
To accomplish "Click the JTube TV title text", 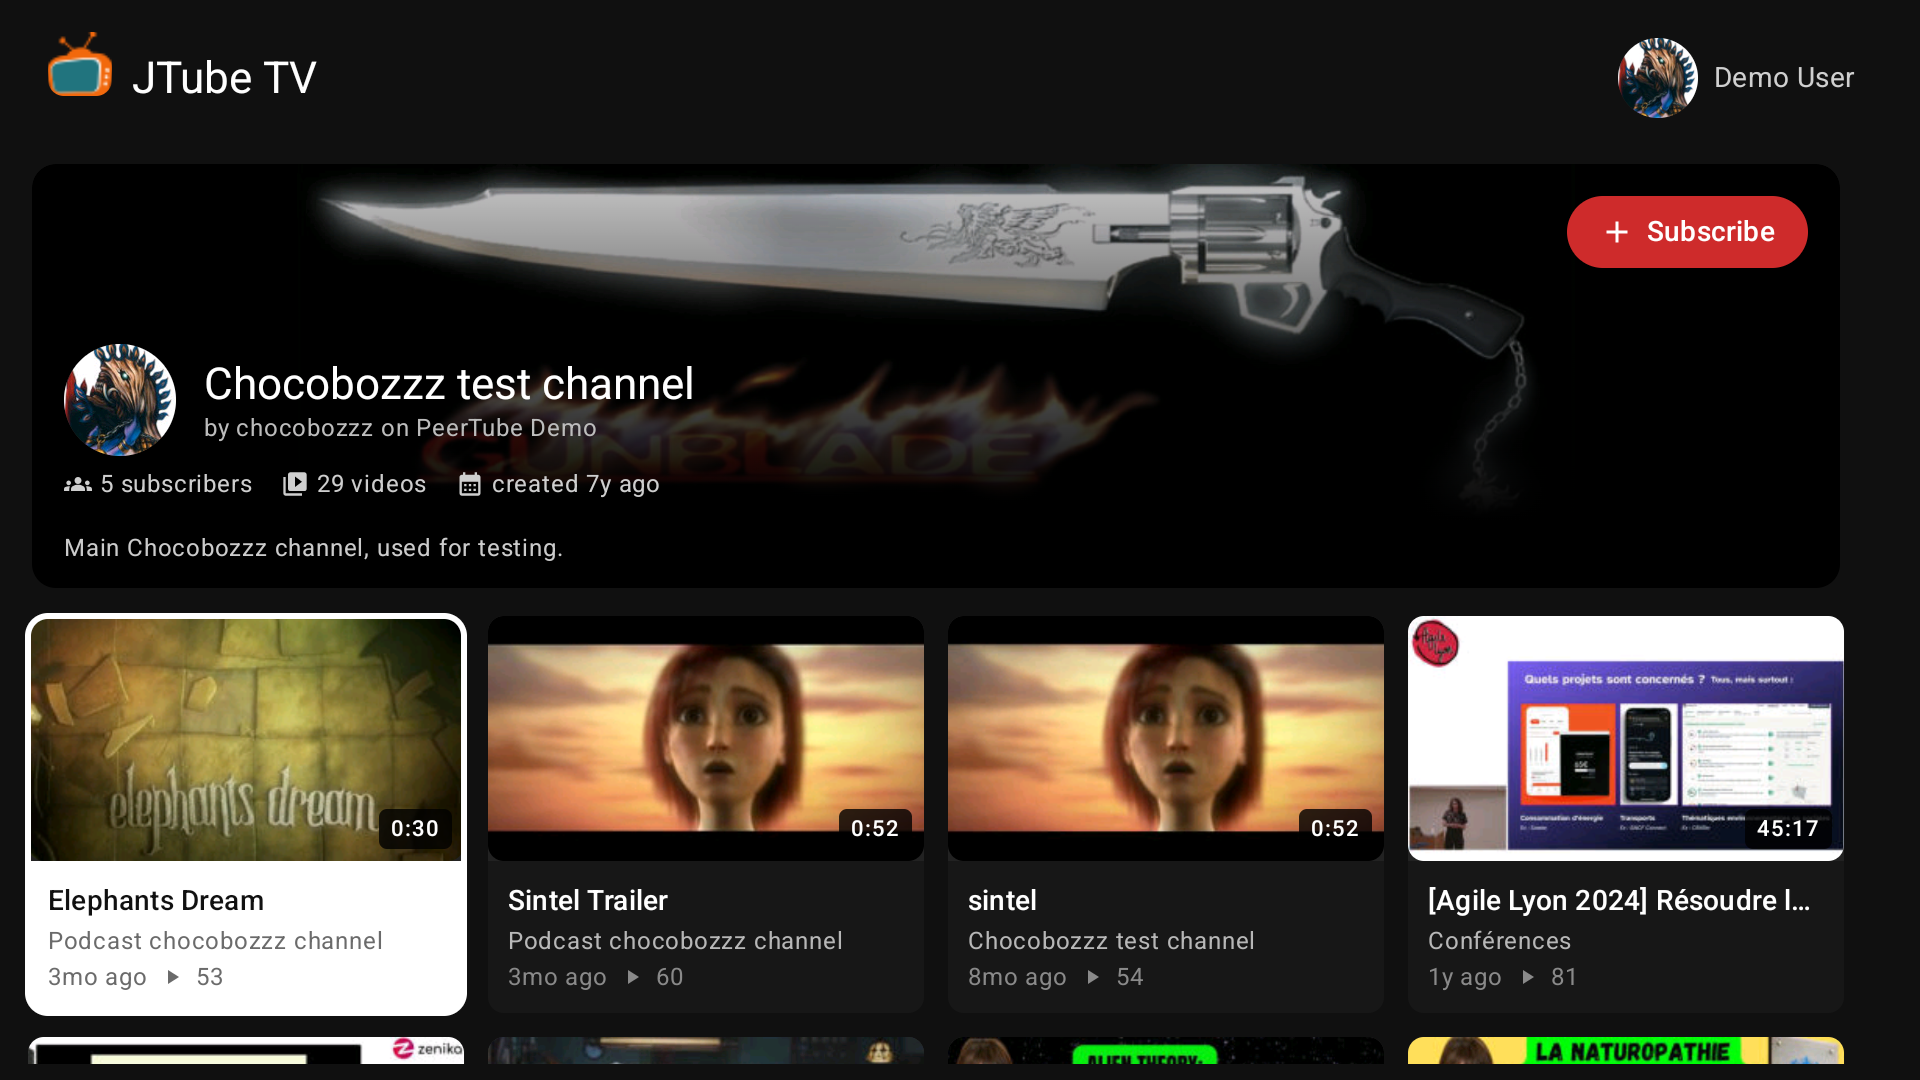I will 224,78.
